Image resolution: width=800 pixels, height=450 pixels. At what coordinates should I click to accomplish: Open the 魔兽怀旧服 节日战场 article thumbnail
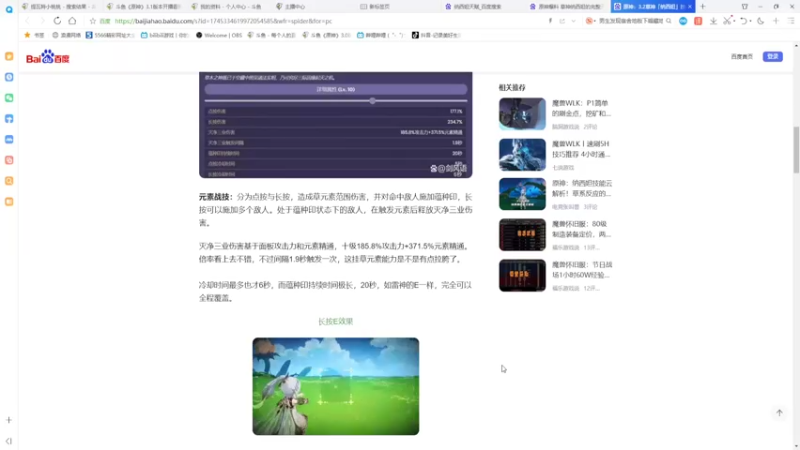(522, 276)
